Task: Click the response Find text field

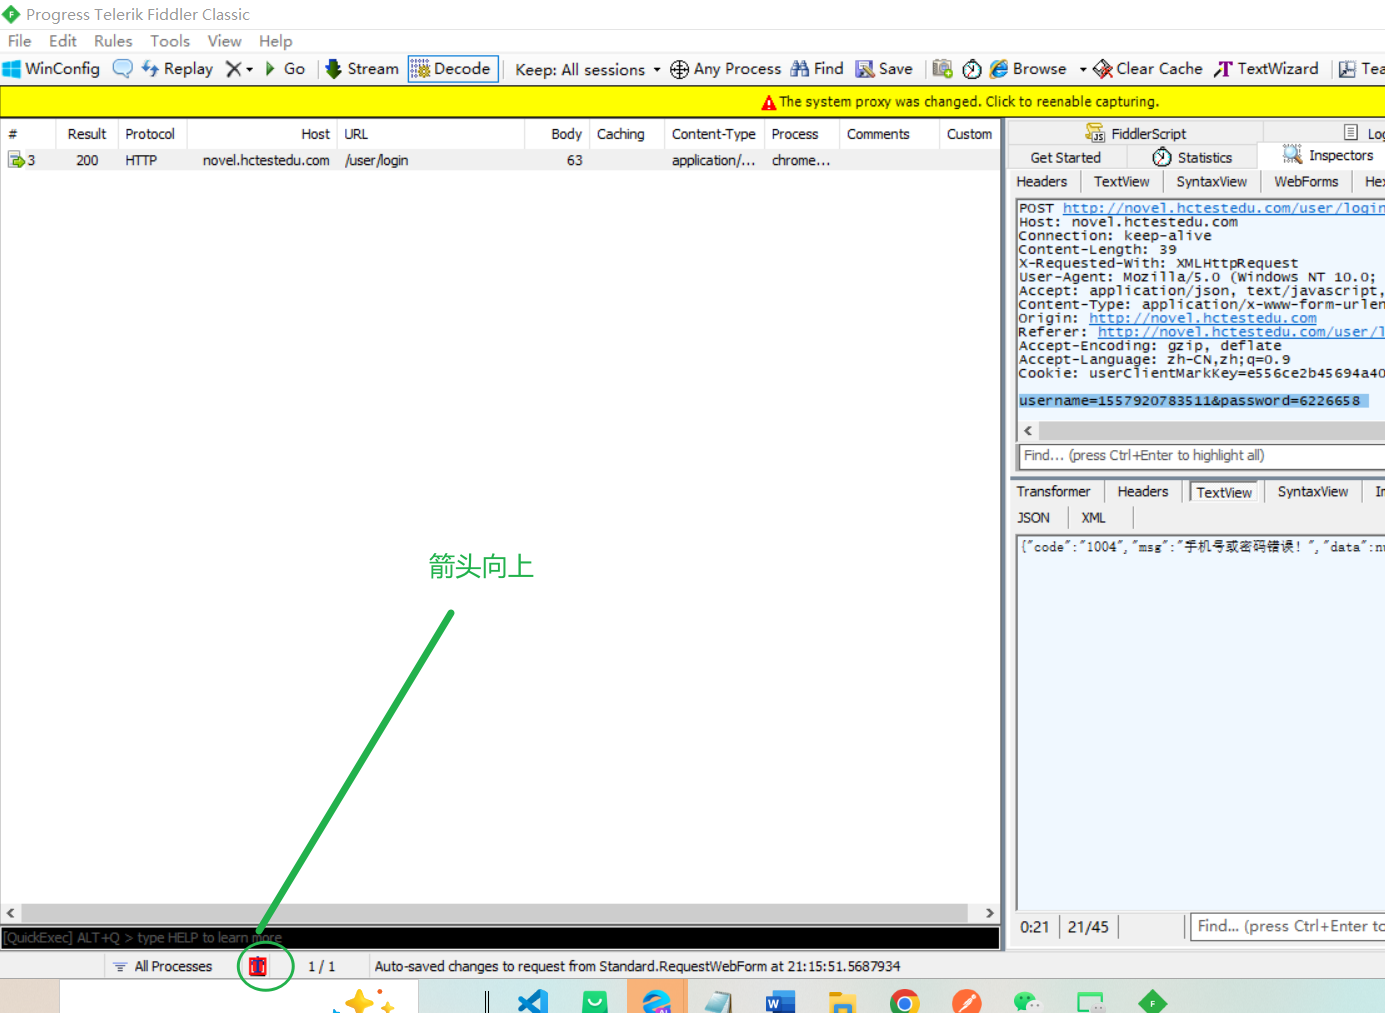Action: point(1290,926)
